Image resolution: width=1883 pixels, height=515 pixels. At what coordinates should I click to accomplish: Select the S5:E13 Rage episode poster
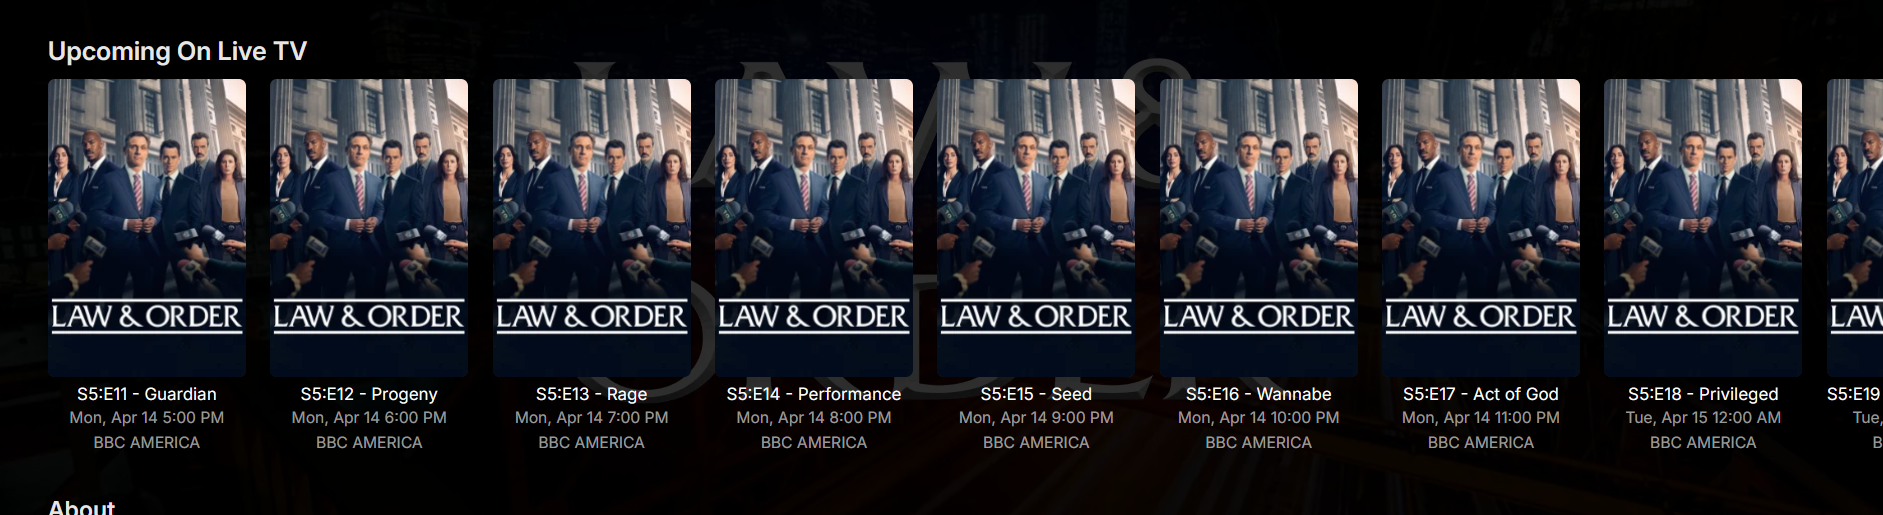coord(592,228)
